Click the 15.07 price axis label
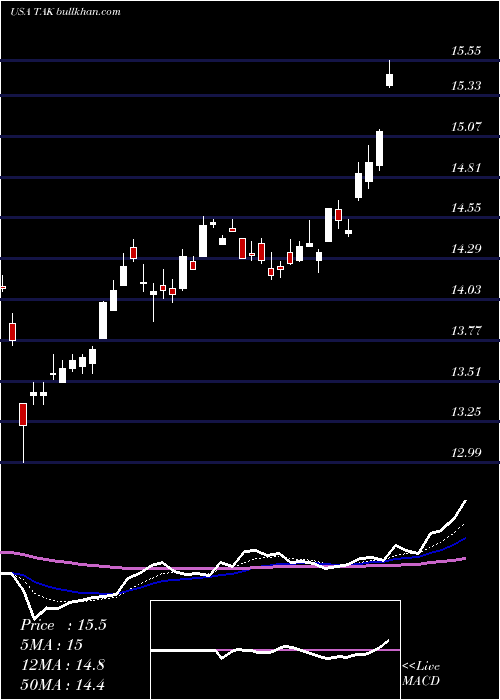The height and width of the screenshot is (700, 500). [466, 127]
